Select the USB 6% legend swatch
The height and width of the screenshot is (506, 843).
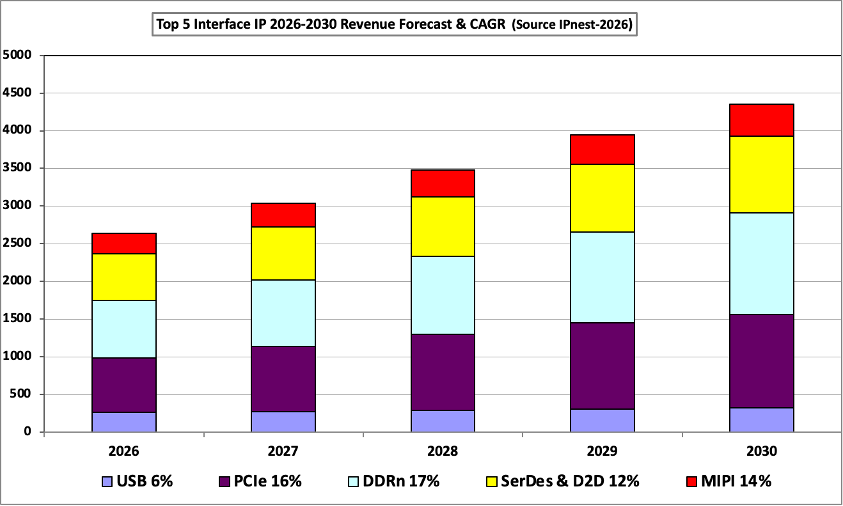(x=108, y=481)
